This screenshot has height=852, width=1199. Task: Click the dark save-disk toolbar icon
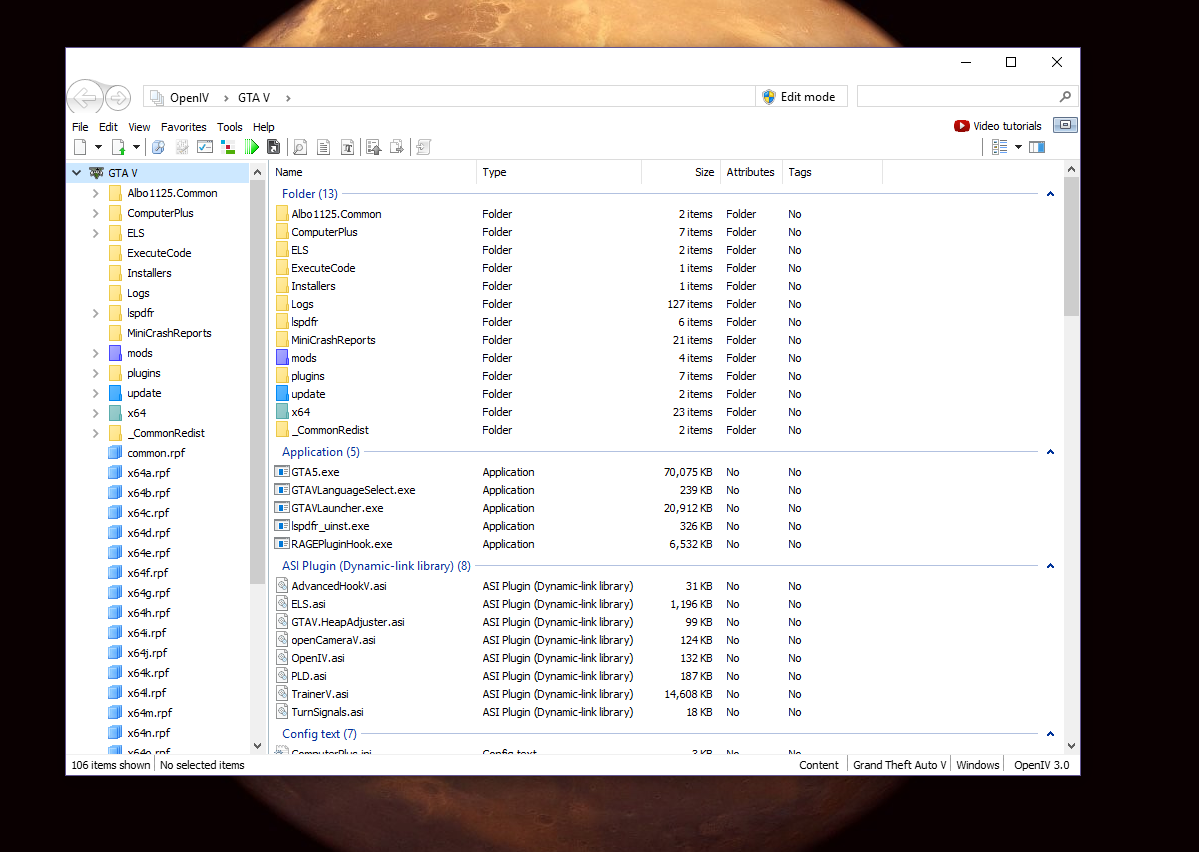point(273,147)
